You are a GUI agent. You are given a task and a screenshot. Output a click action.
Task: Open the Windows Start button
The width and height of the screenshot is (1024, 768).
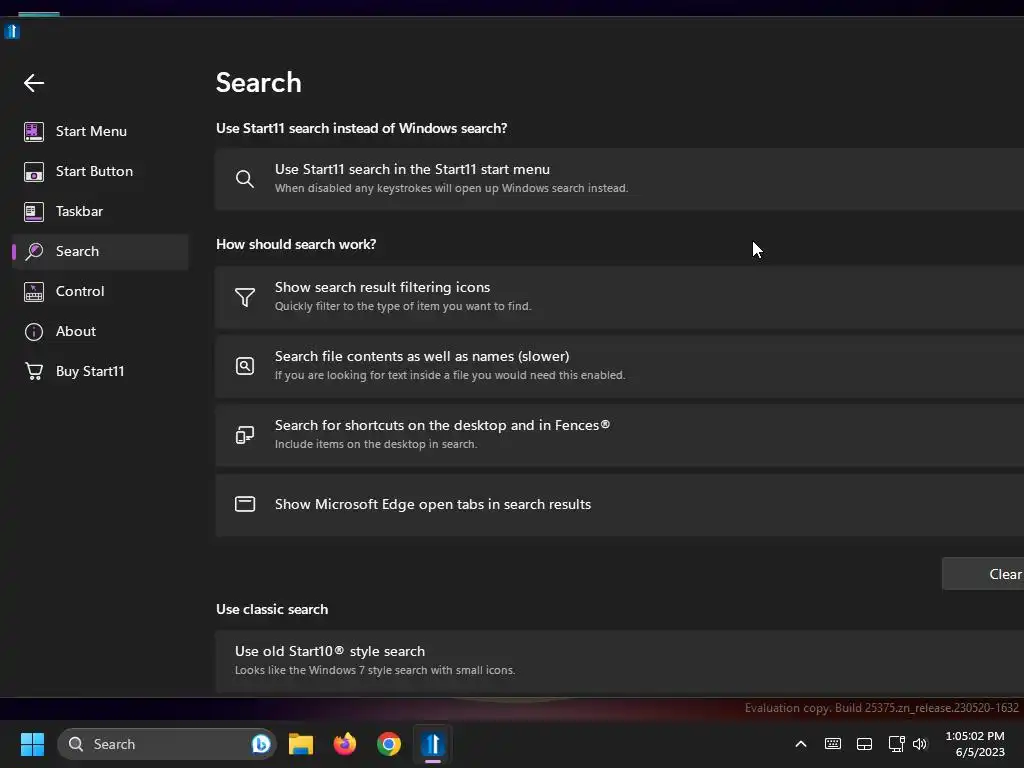[x=32, y=744]
